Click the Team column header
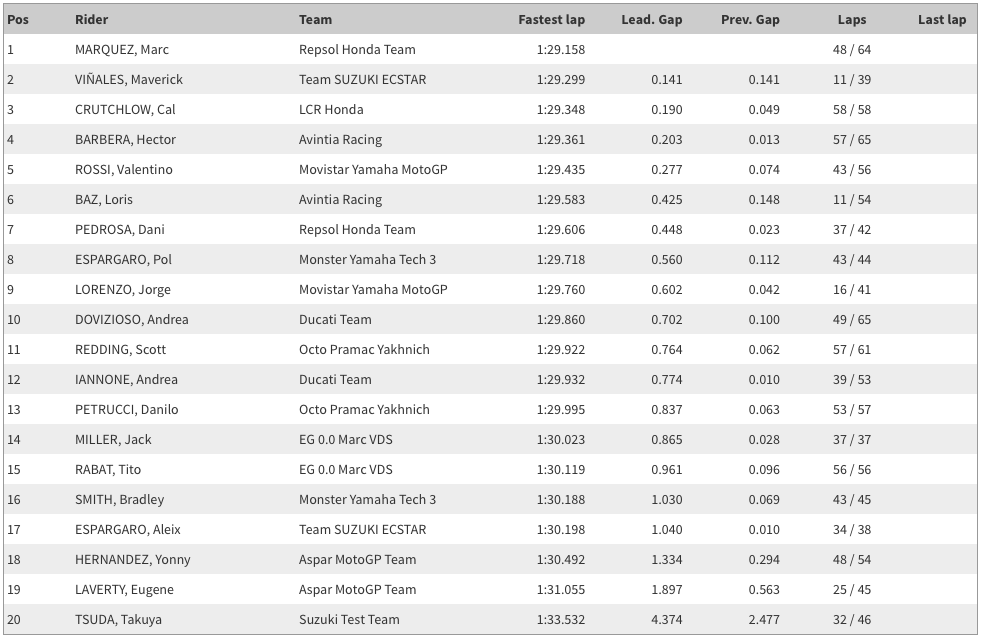Viewport: 981px width, 638px height. click(x=315, y=19)
